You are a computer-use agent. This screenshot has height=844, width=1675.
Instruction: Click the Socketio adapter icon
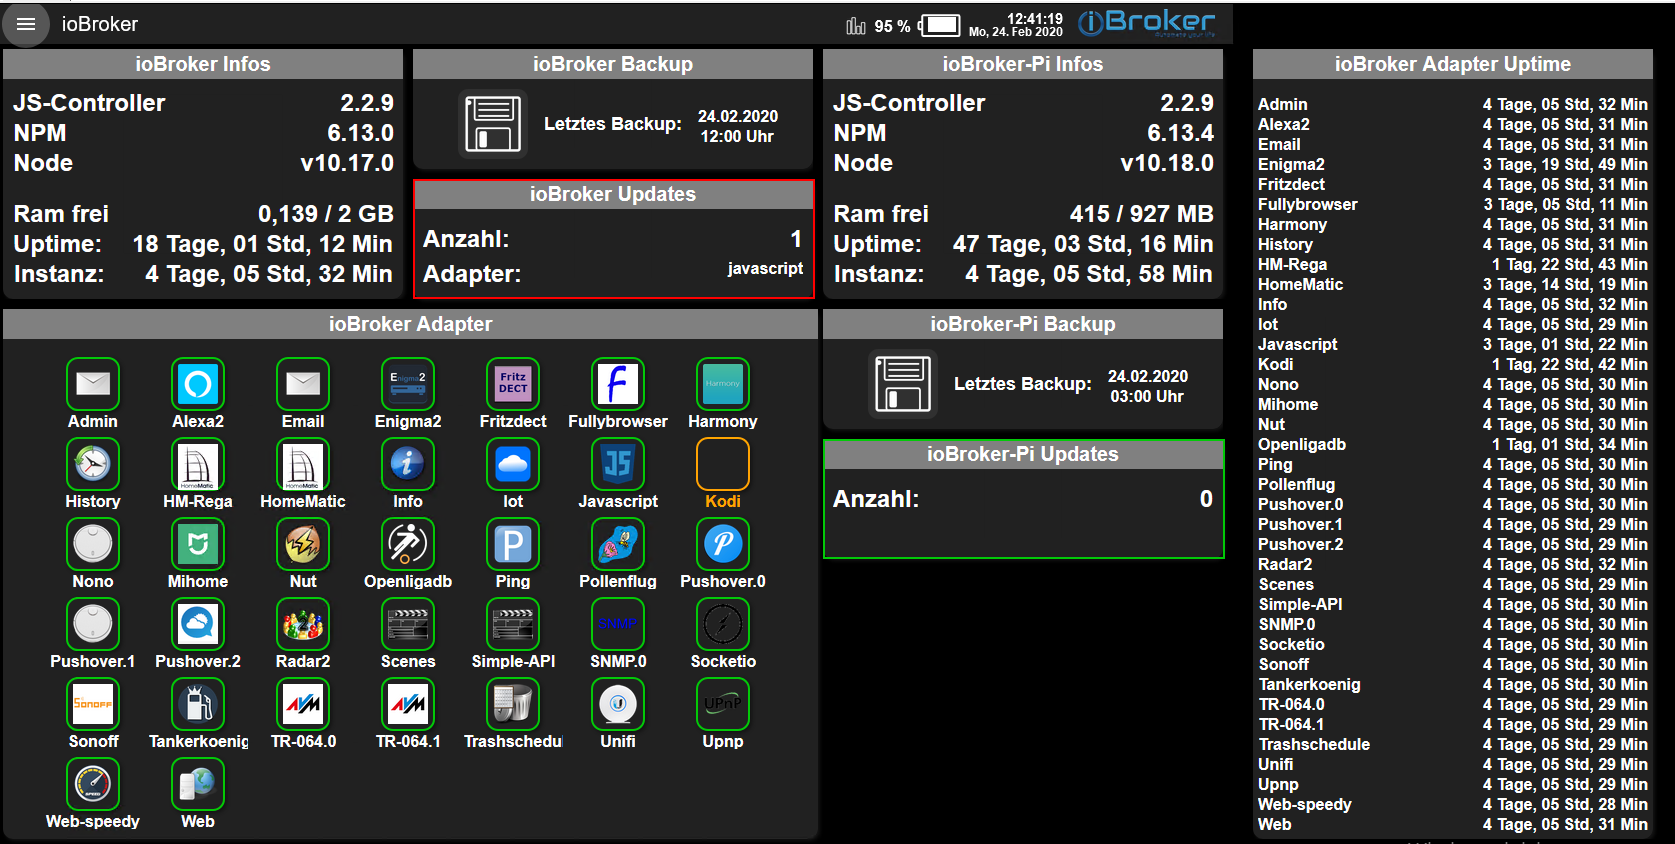[x=723, y=624]
